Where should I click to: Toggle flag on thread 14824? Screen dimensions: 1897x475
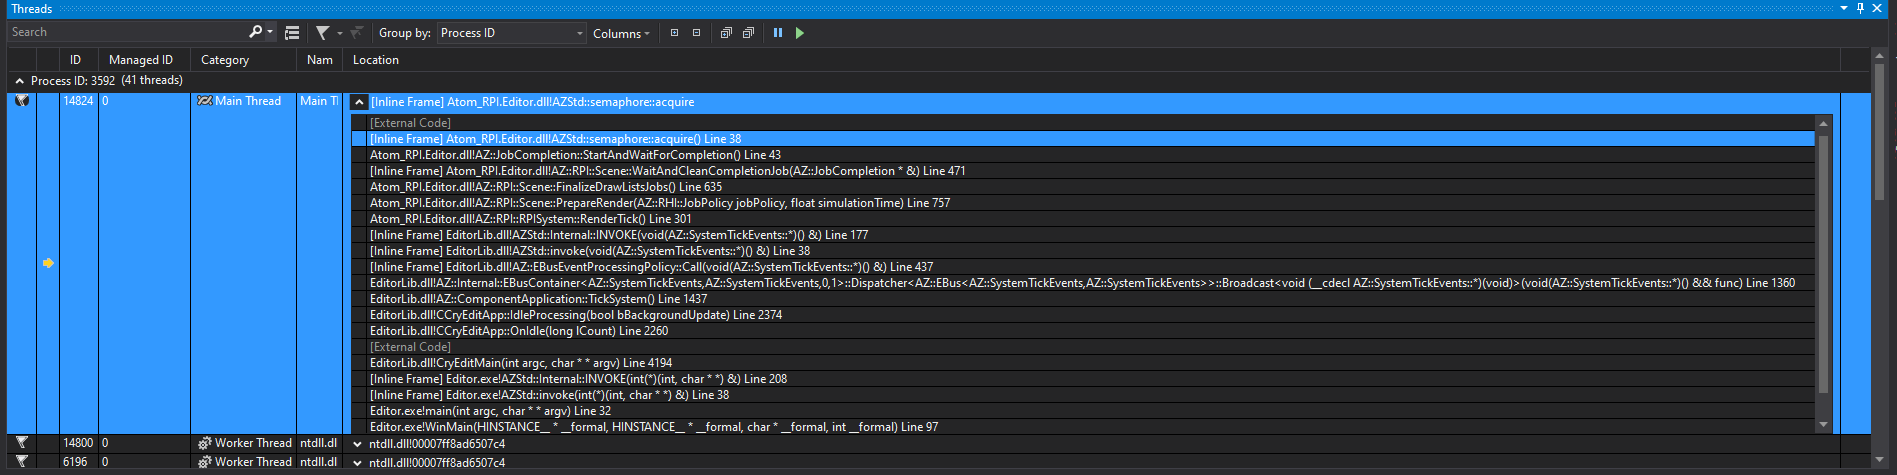[x=21, y=101]
